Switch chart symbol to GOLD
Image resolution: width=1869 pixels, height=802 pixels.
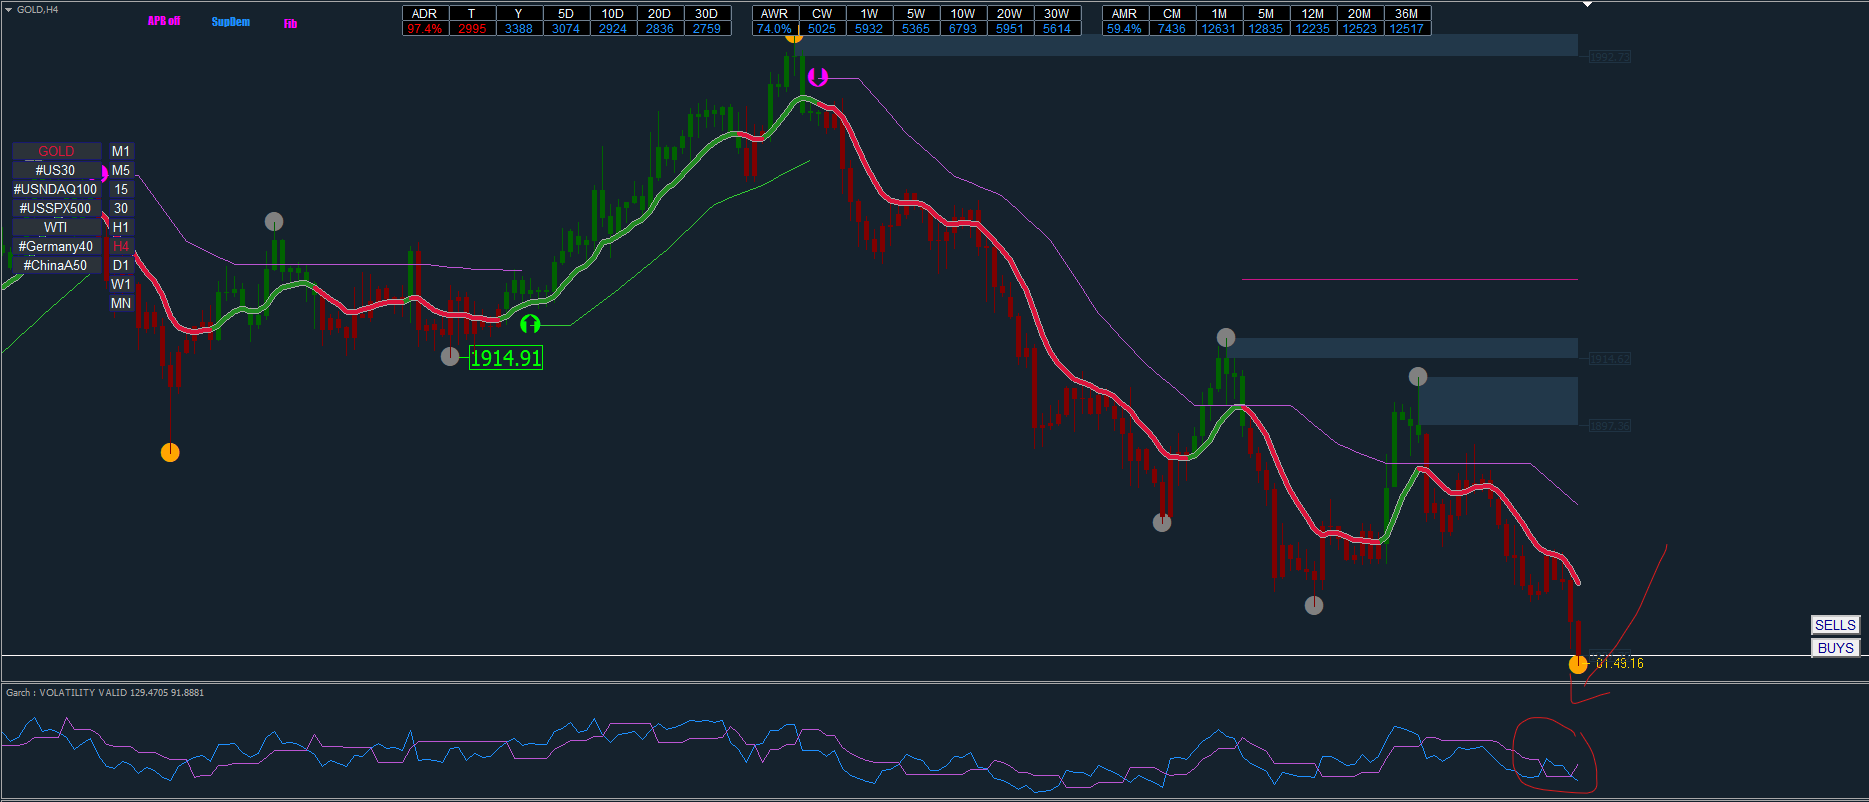pyautogui.click(x=57, y=151)
